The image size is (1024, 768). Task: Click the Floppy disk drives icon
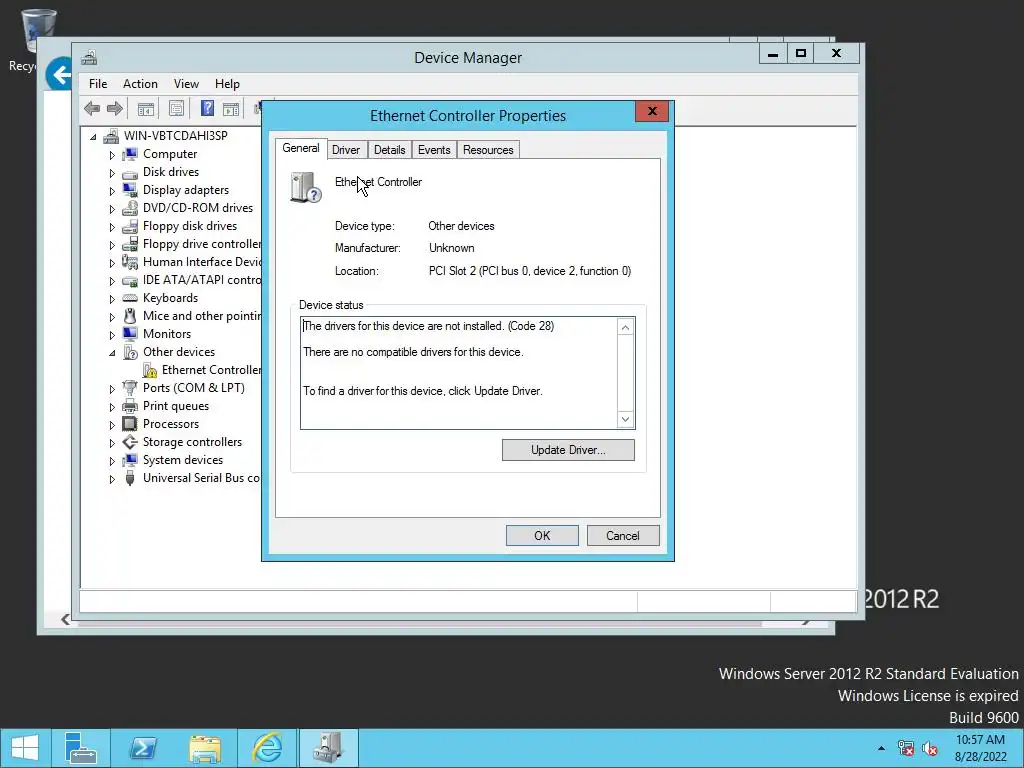tap(130, 226)
